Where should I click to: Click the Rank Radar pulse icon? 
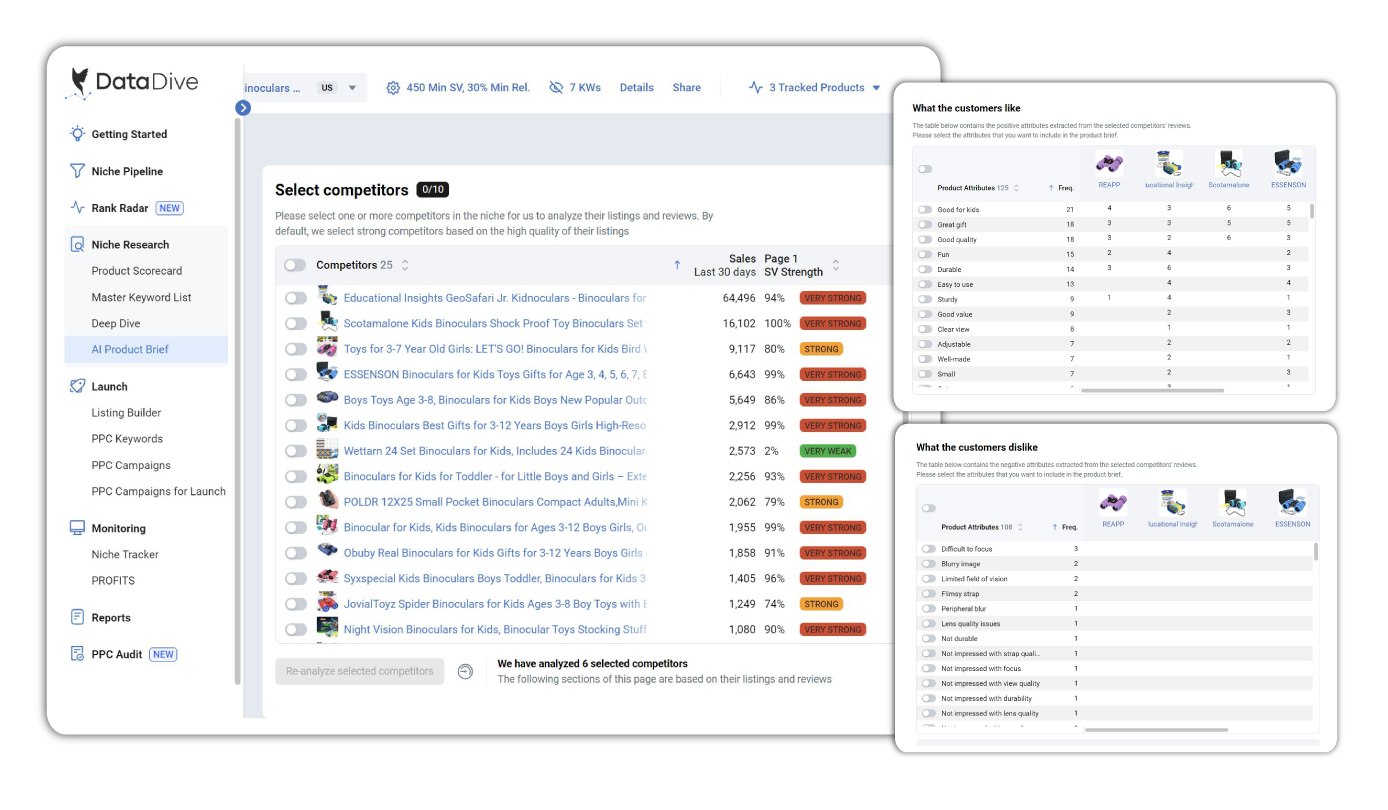coord(77,208)
